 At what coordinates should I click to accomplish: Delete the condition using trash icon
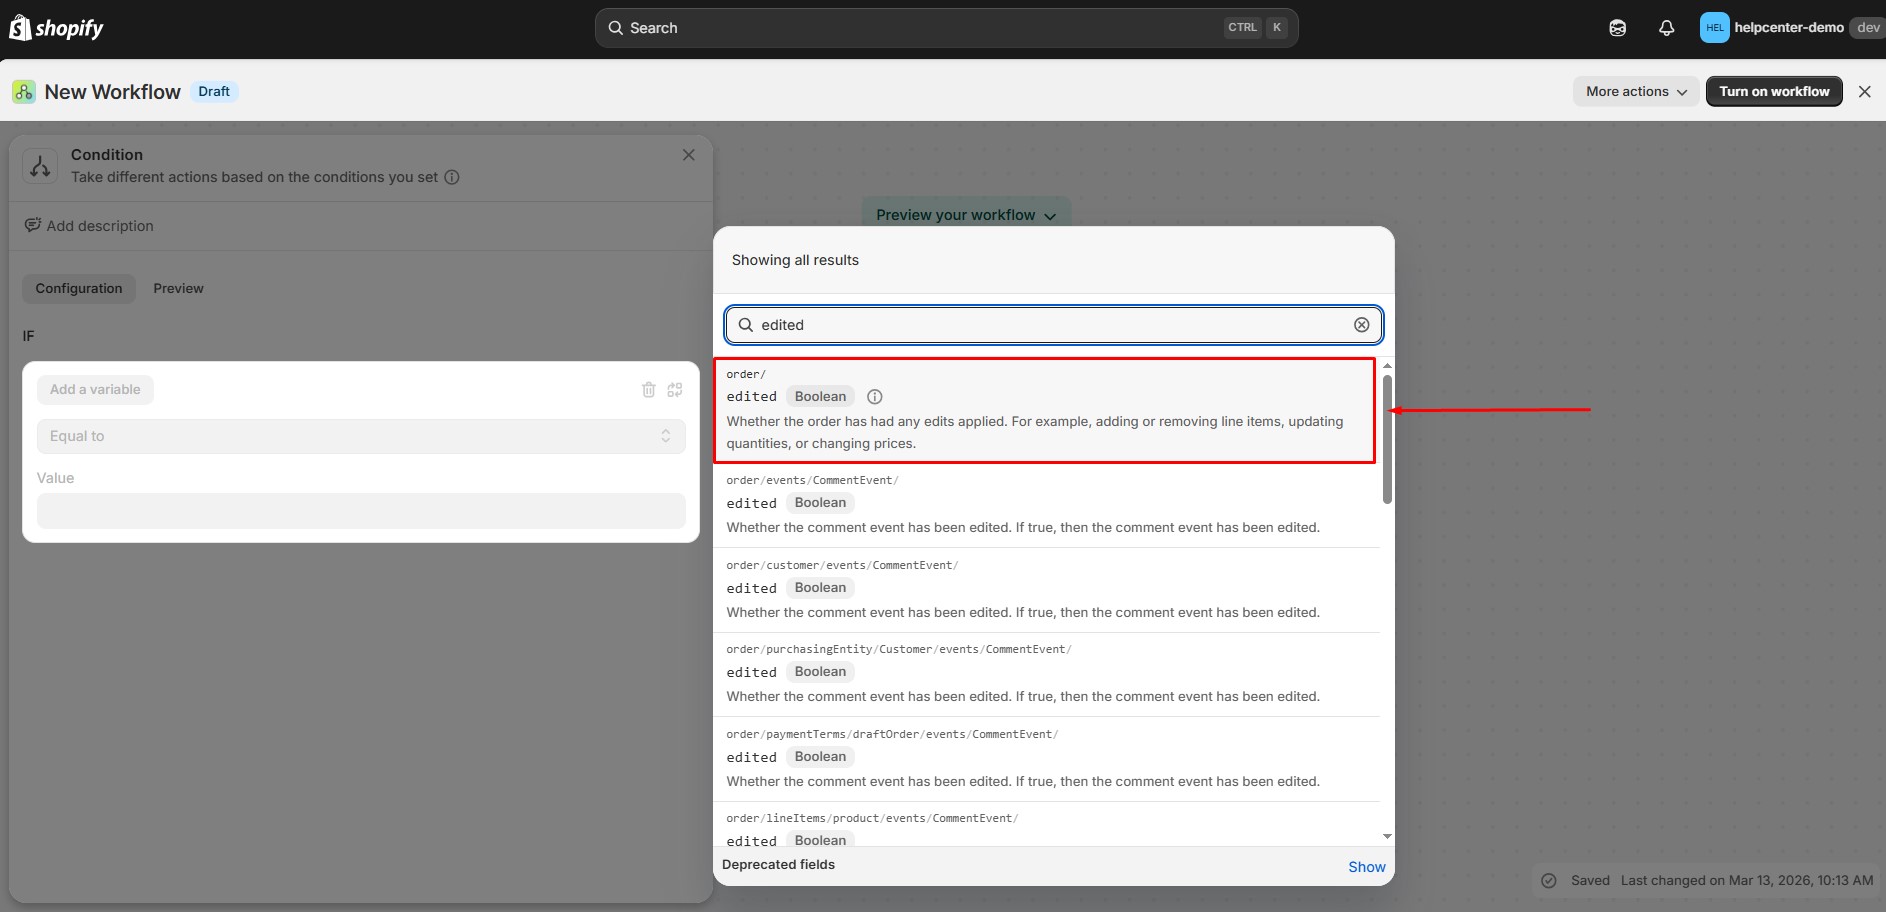(x=648, y=390)
